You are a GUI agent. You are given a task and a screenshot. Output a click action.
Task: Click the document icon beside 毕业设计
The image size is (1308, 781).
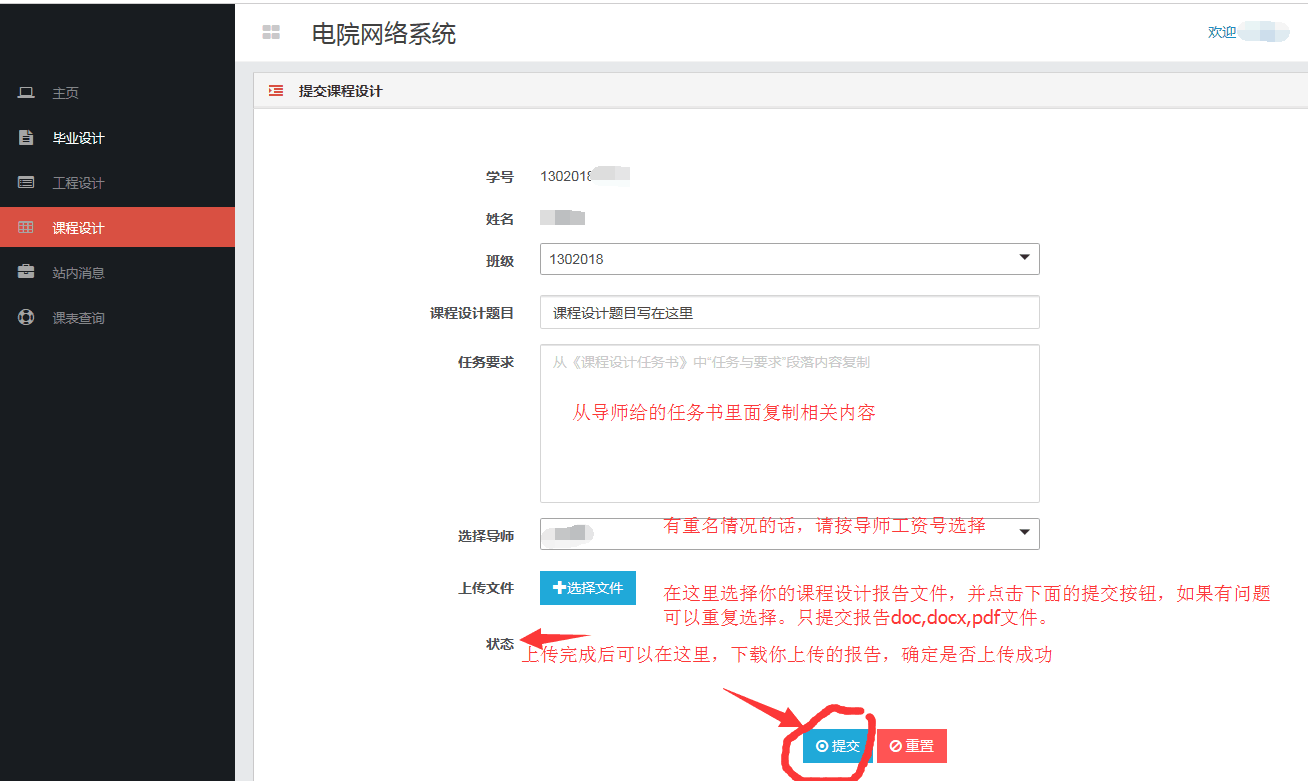tap(26, 138)
